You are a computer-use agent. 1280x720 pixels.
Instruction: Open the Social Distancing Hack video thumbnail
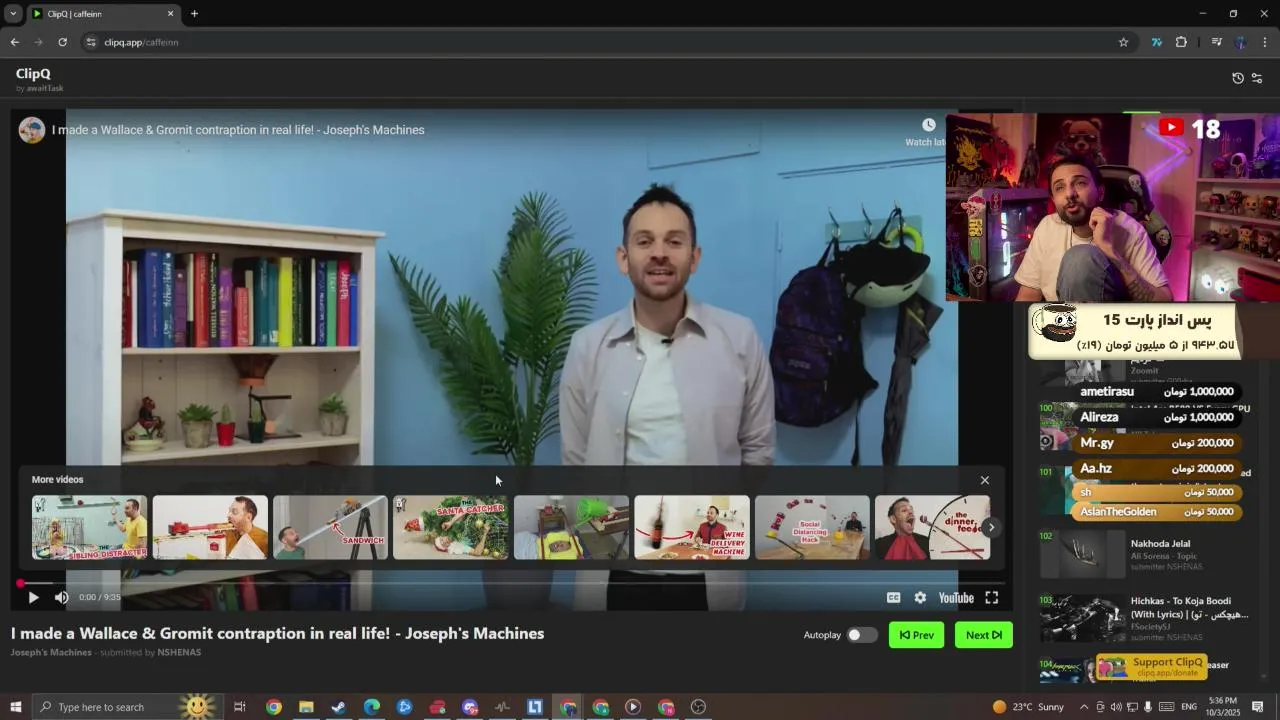point(812,527)
